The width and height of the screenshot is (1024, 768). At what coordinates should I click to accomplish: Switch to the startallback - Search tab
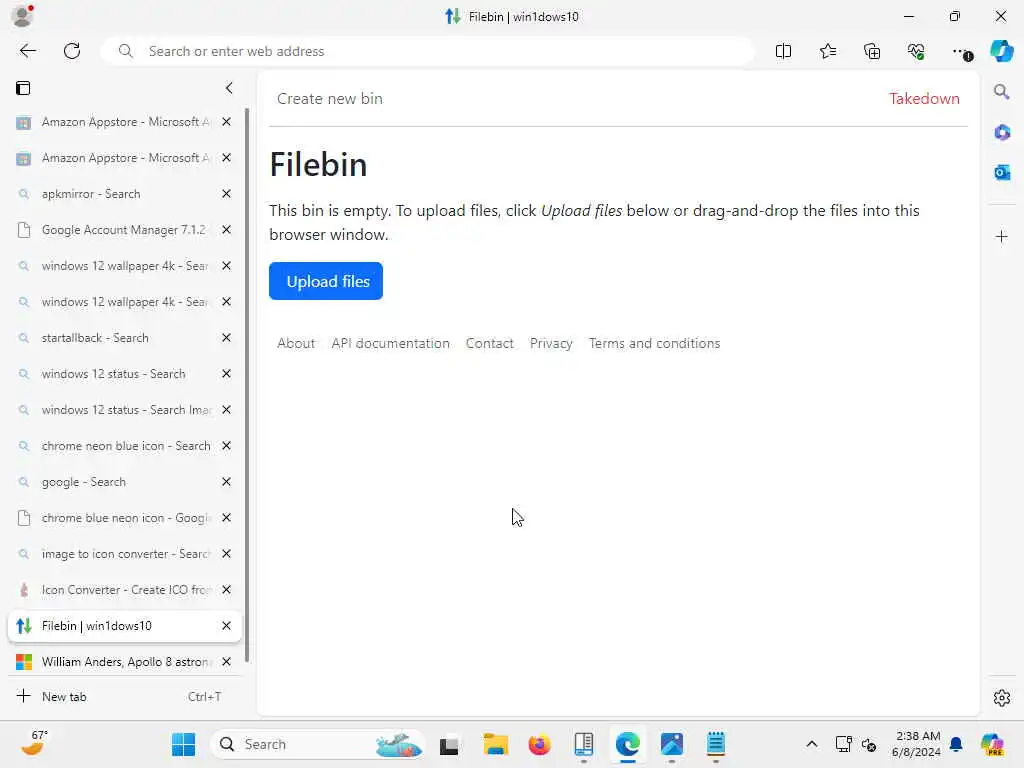124,338
